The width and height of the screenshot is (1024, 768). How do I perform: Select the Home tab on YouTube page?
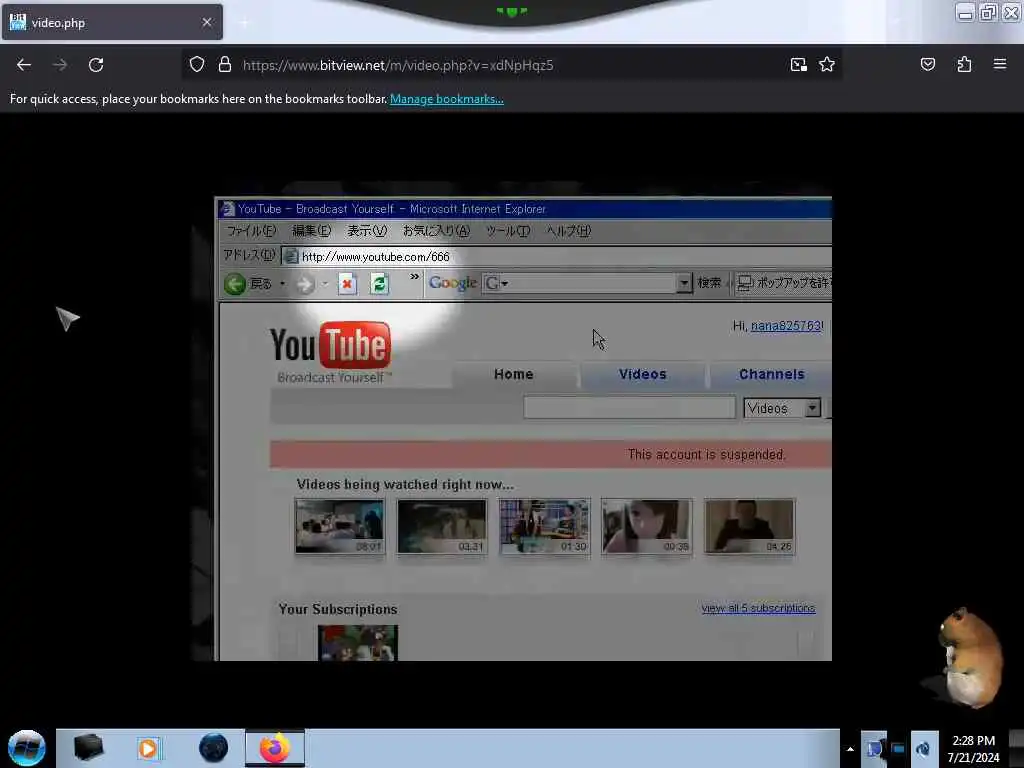[x=514, y=375]
